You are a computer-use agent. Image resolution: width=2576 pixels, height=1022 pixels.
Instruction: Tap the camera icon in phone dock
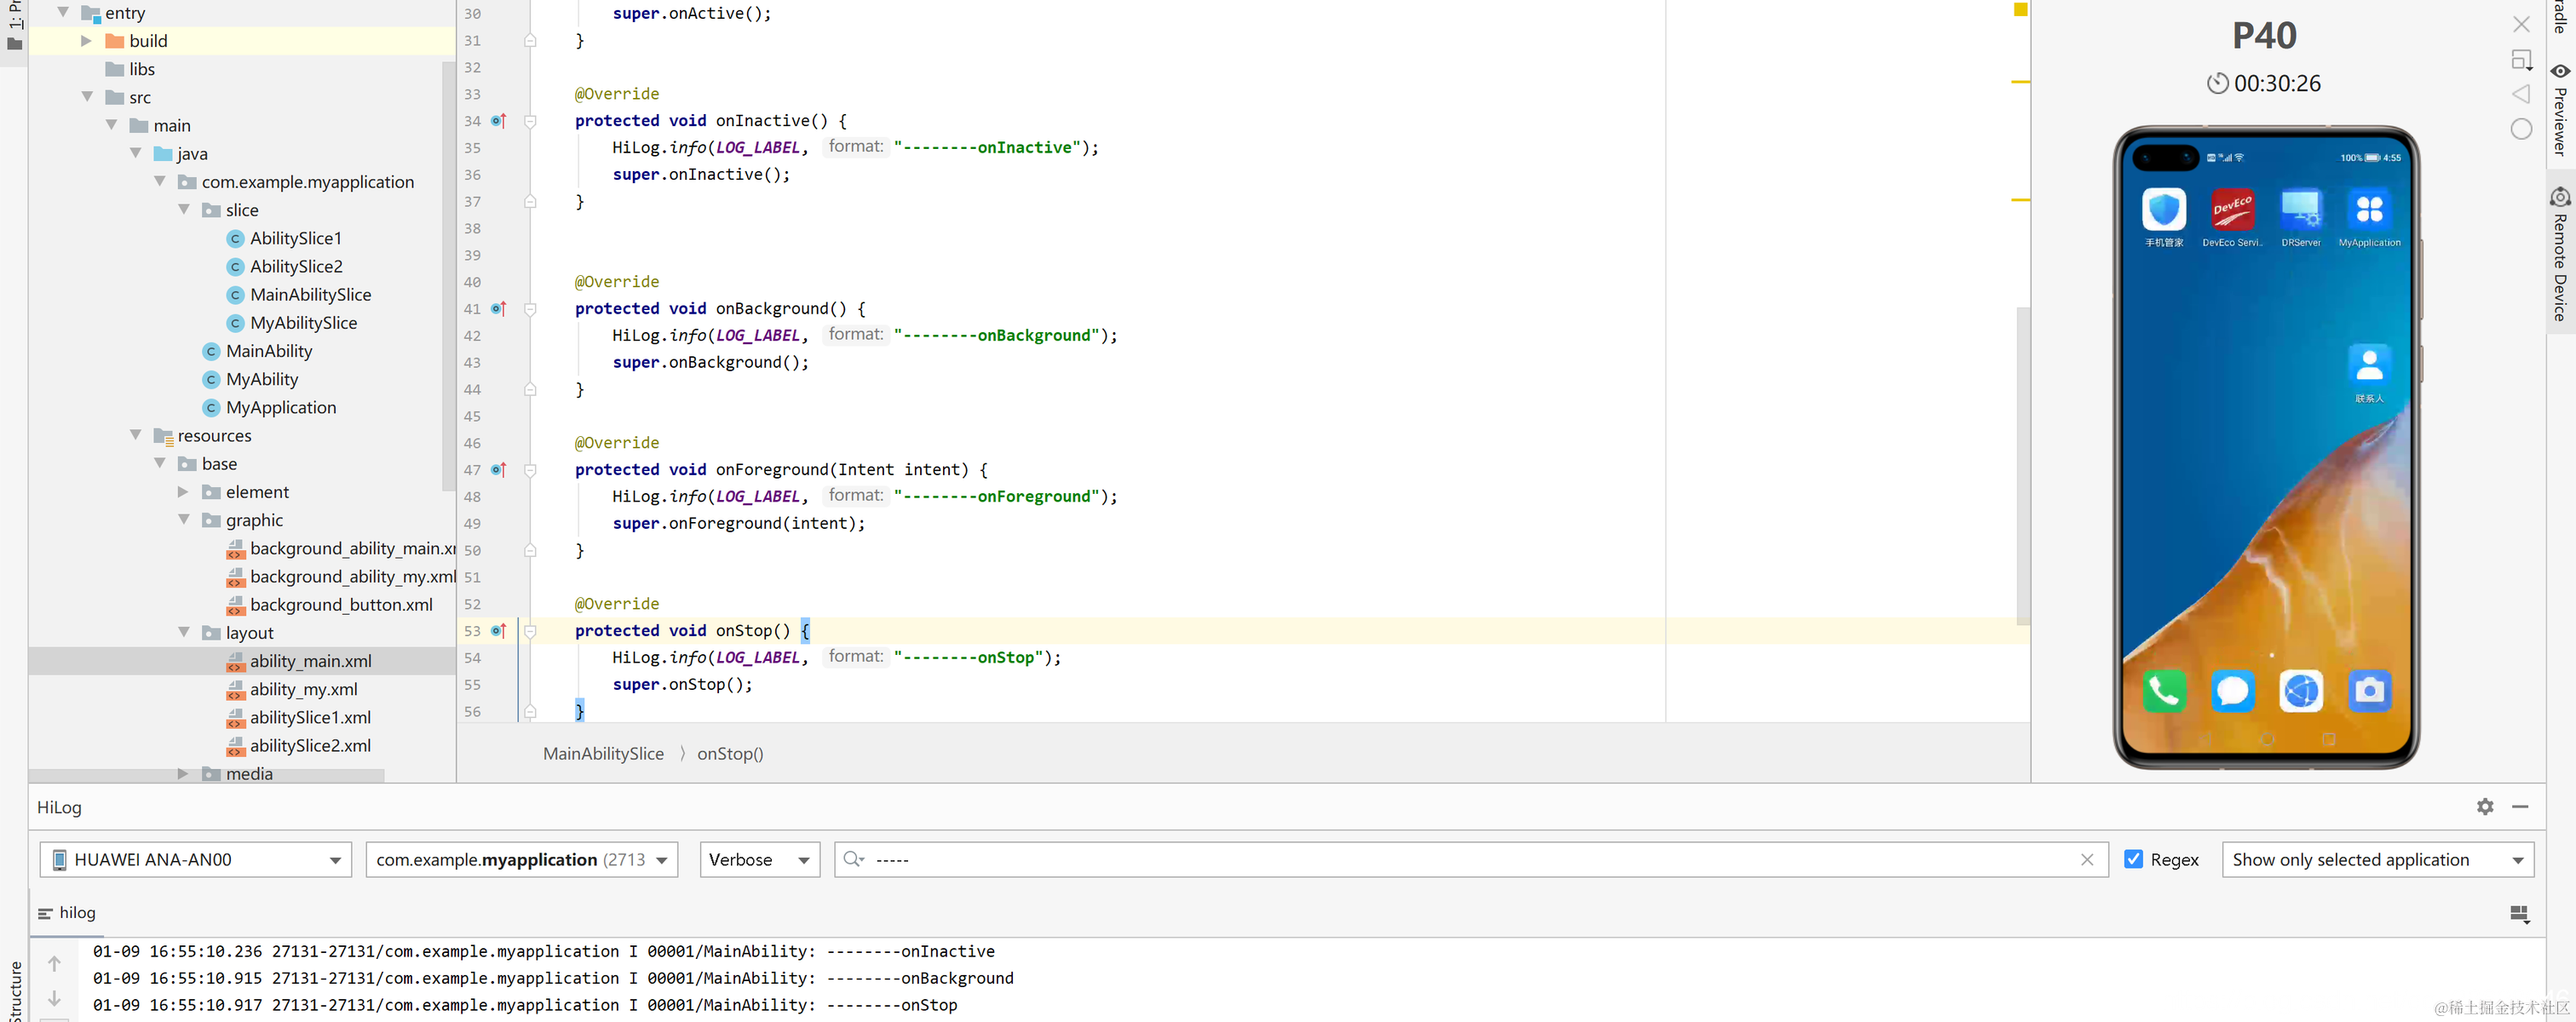[x=2368, y=690]
